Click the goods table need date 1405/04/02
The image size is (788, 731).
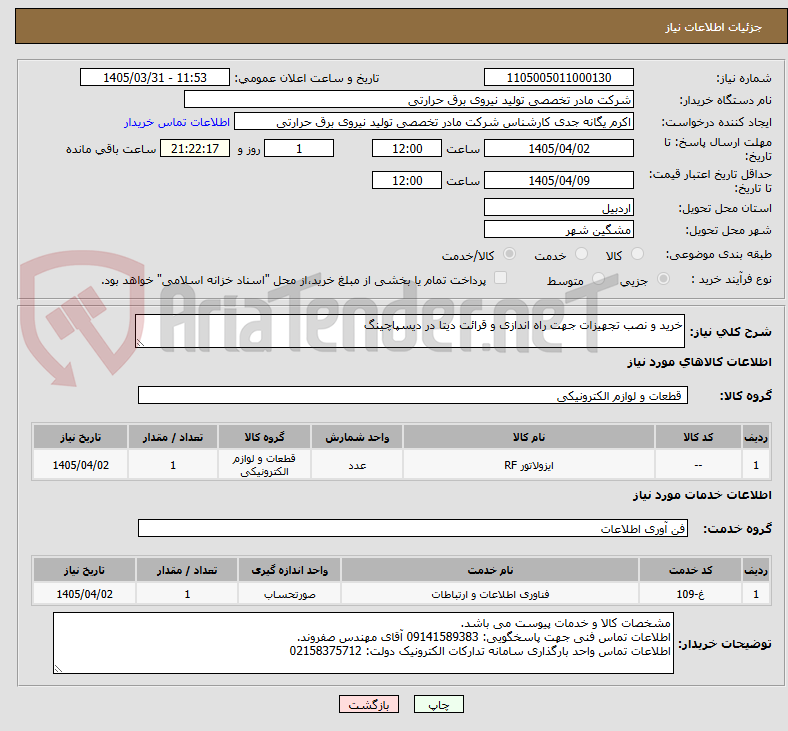coord(80,465)
